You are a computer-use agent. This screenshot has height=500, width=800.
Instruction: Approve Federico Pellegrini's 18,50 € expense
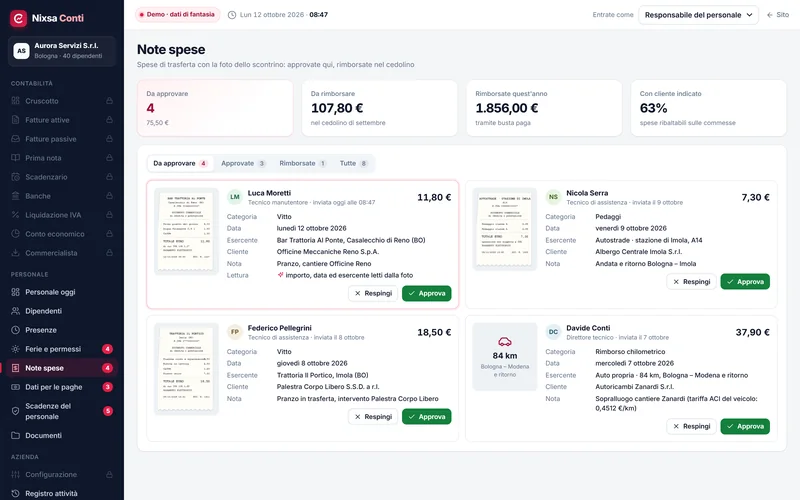[427, 417]
